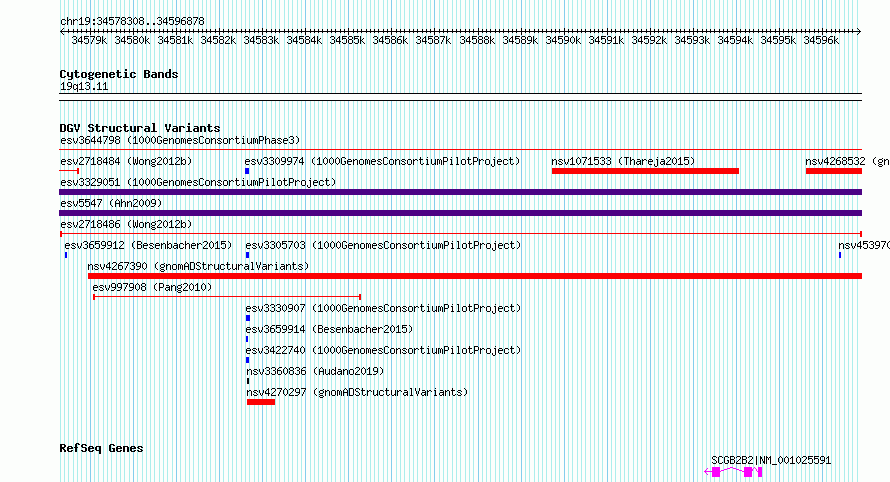
Task: Open esv5547 (Ahn2009) label
Action: click(x=111, y=203)
